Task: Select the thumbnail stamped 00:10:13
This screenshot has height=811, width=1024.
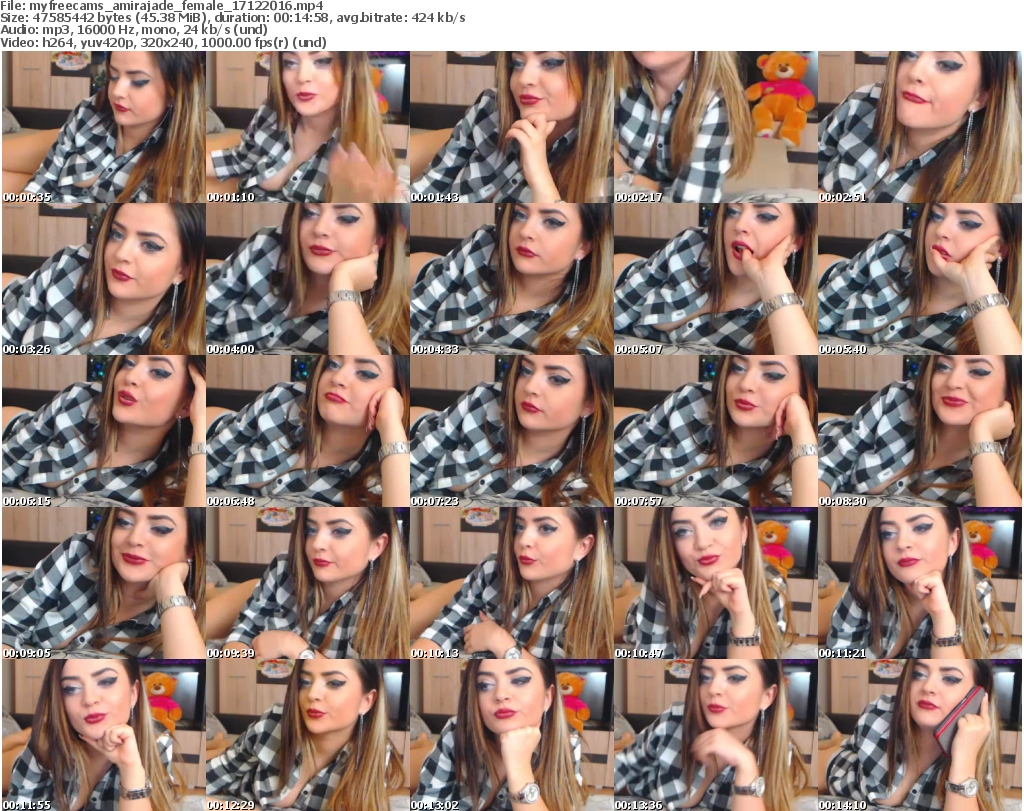Action: pos(511,584)
